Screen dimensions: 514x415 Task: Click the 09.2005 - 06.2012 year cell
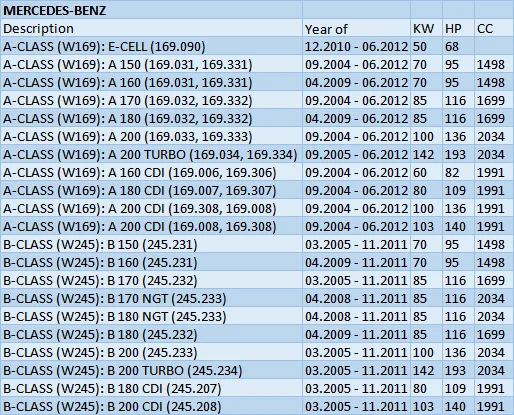click(356, 154)
